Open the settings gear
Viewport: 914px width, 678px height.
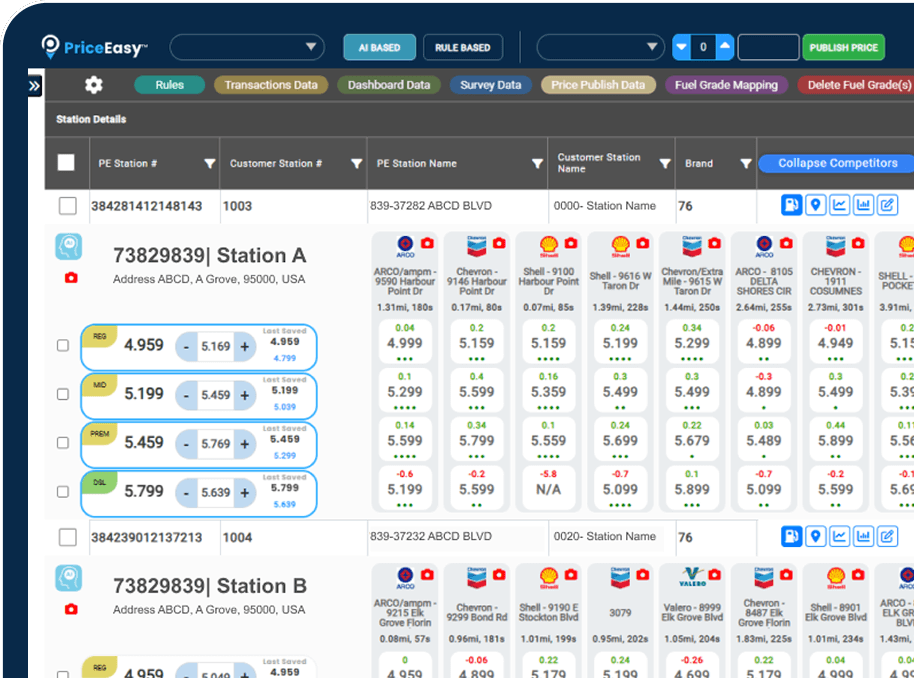(x=94, y=85)
